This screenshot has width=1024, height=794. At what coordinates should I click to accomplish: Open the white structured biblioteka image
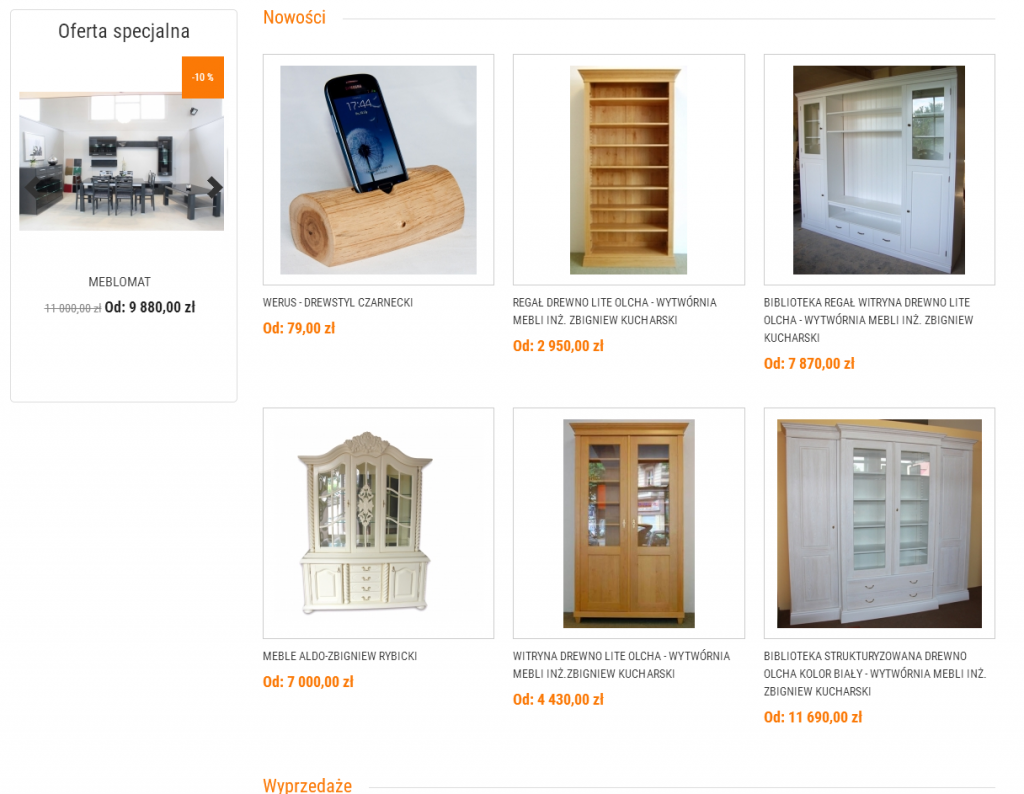point(879,523)
